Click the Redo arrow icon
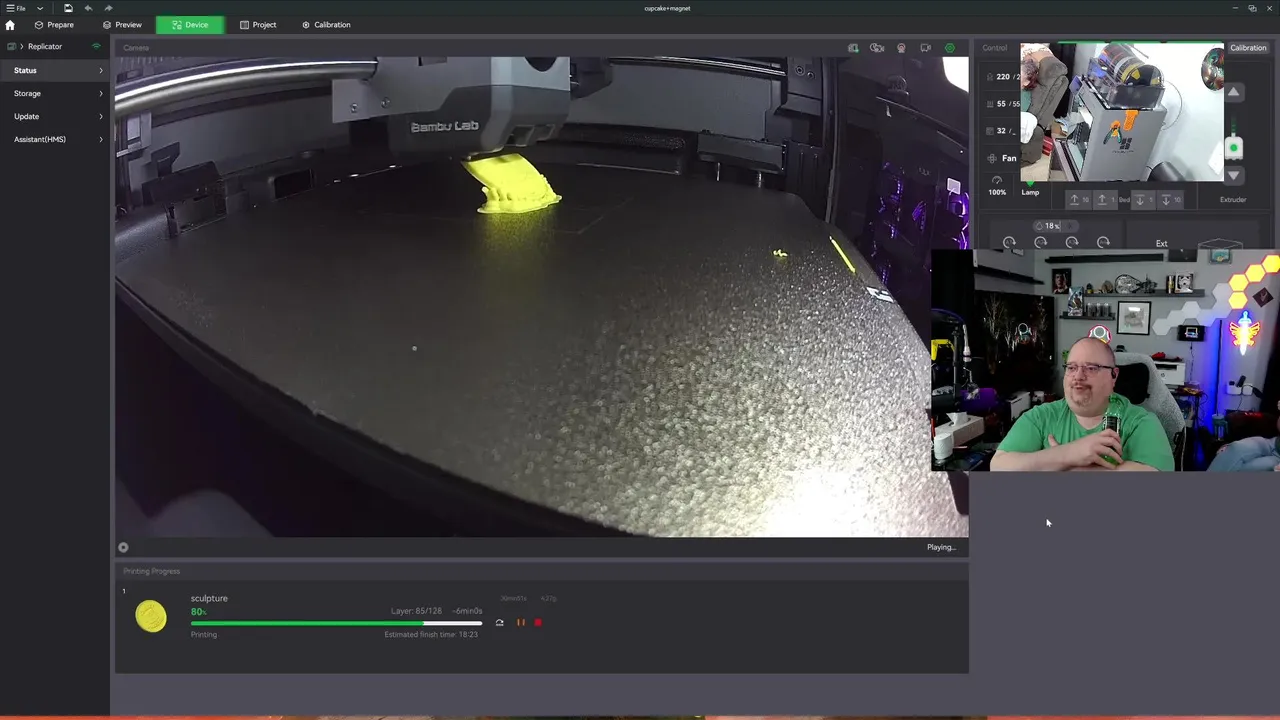Viewport: 1280px width, 720px height. point(108,8)
